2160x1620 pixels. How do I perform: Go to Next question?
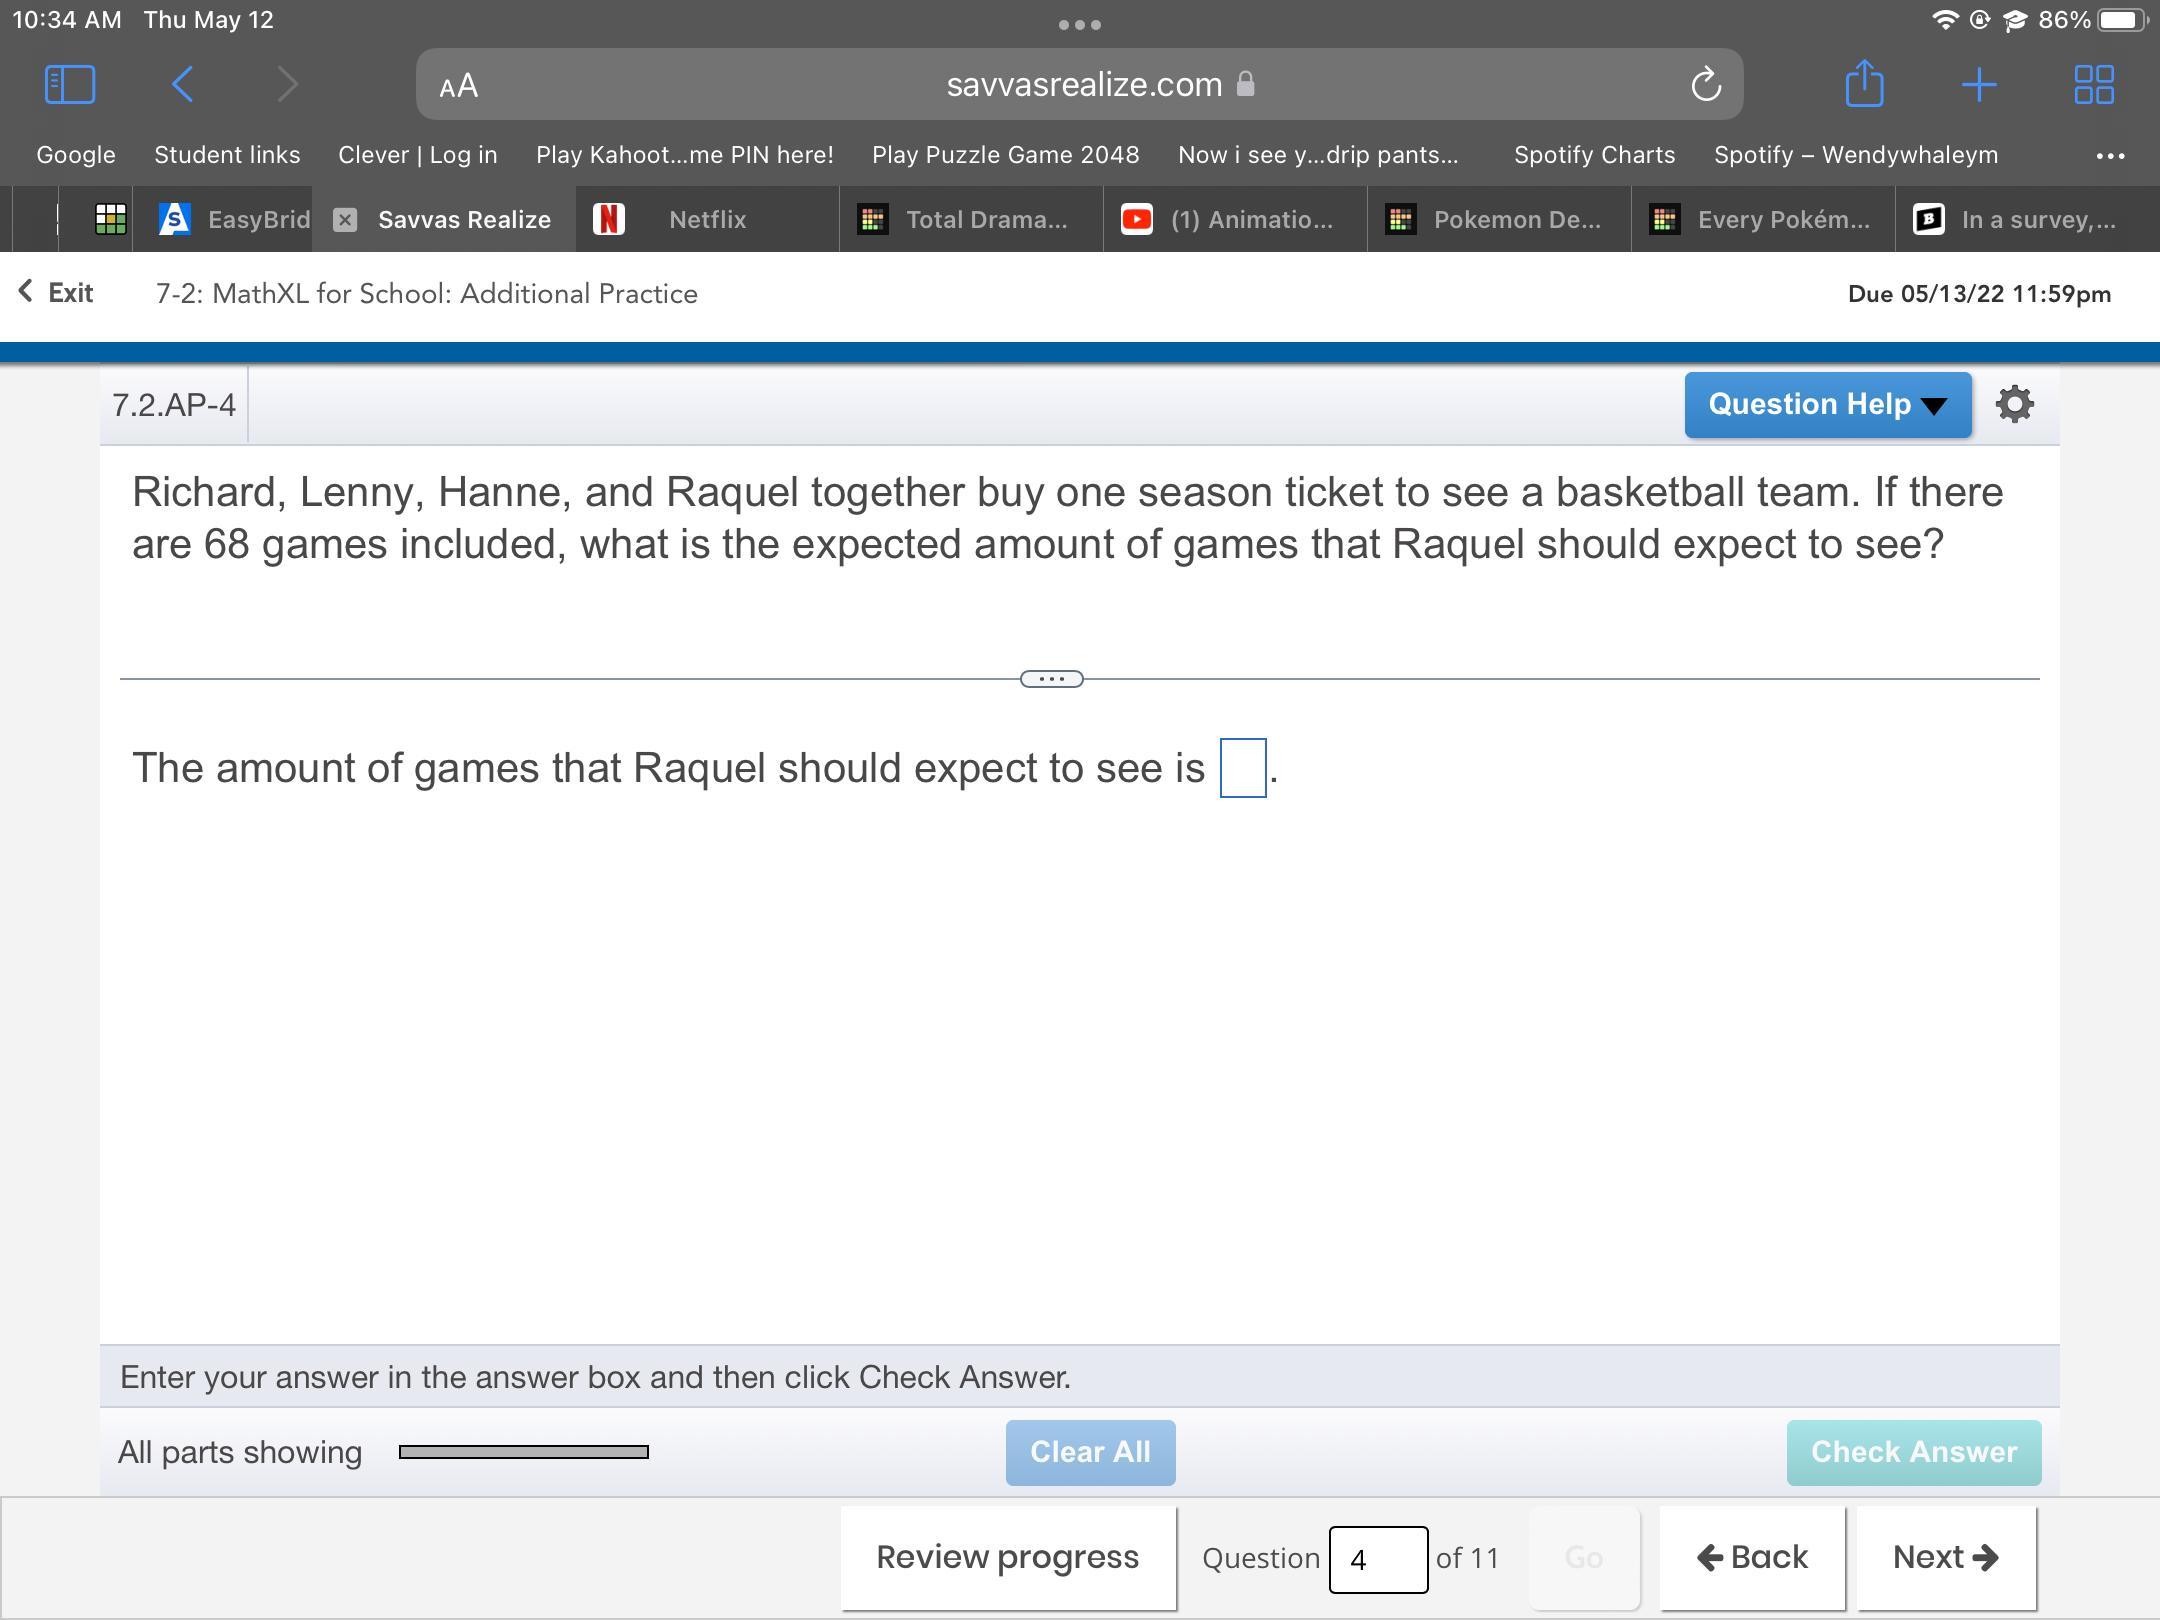coord(1945,1557)
